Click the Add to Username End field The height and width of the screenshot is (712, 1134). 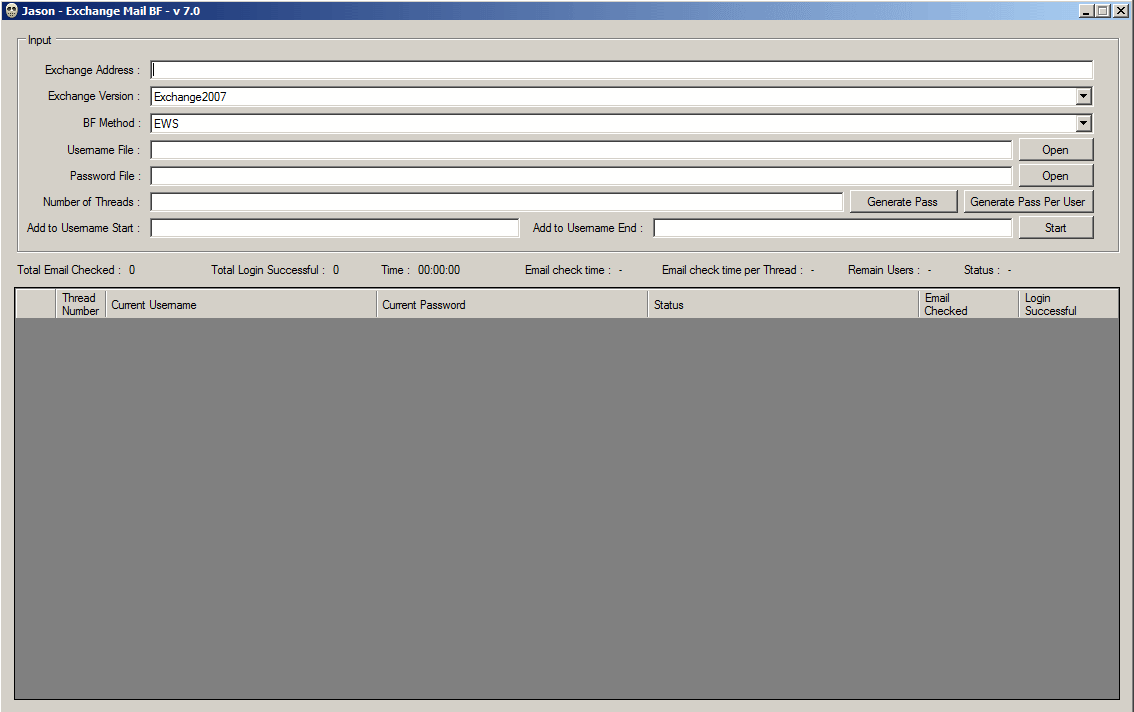point(832,228)
